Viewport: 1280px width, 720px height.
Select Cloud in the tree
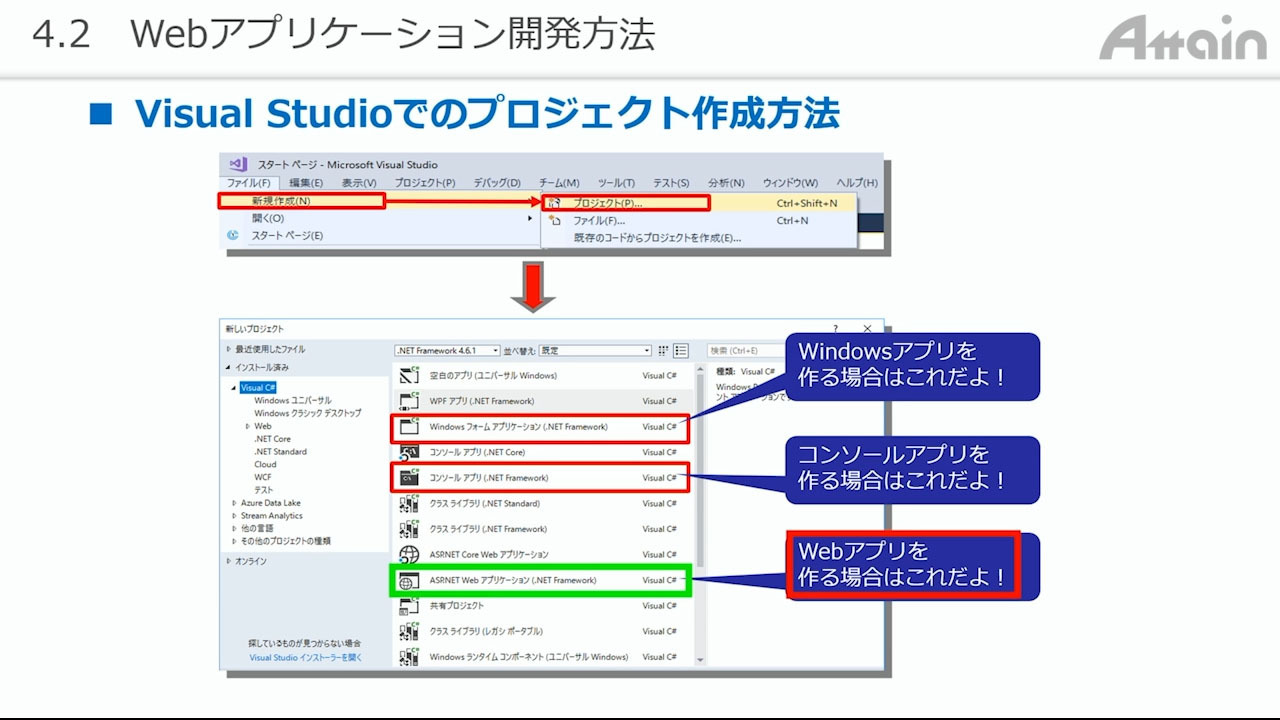(265, 464)
